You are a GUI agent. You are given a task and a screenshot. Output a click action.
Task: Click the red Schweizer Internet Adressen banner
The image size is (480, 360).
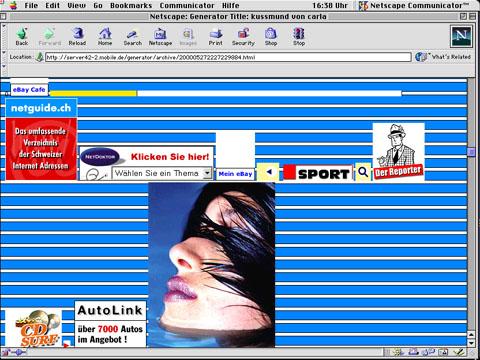(x=41, y=149)
